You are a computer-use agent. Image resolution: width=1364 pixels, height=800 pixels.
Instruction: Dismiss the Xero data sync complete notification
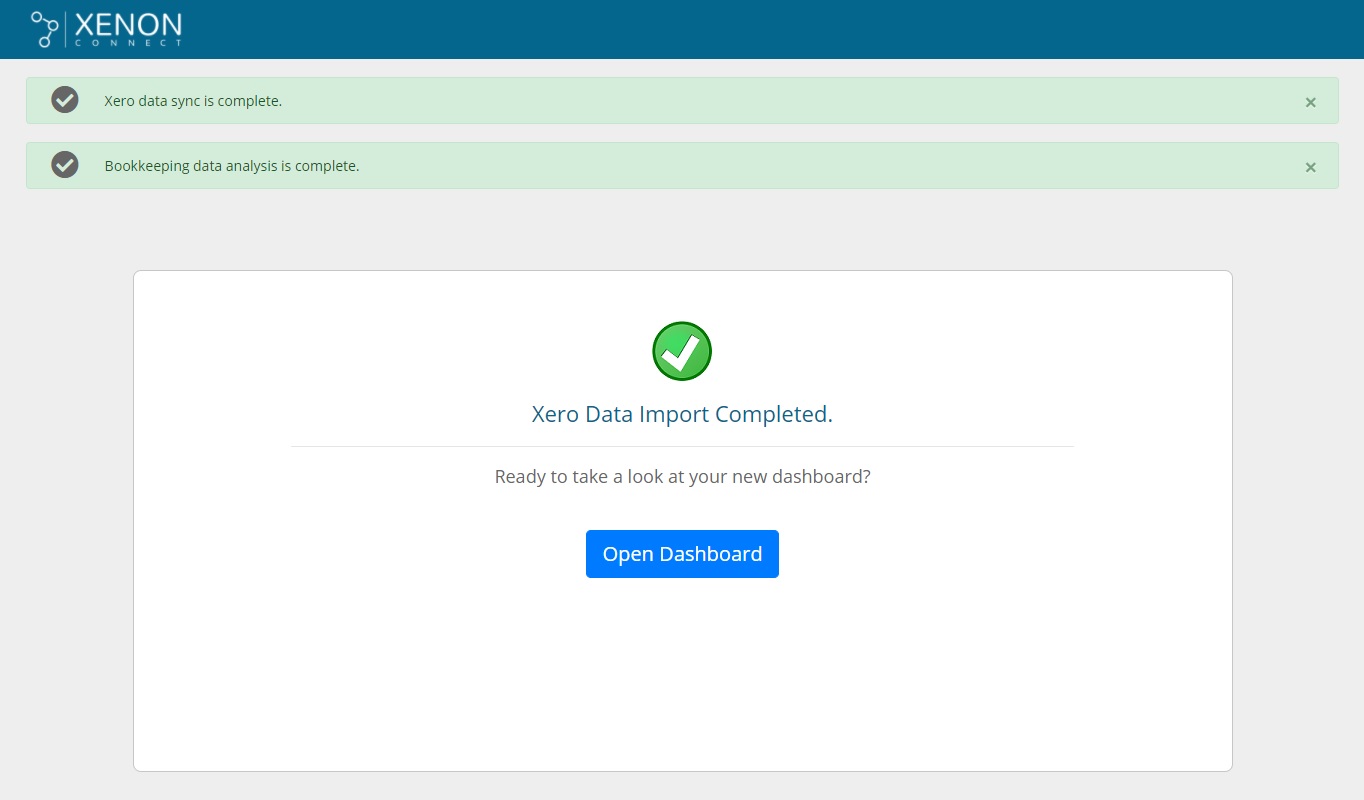1310,102
